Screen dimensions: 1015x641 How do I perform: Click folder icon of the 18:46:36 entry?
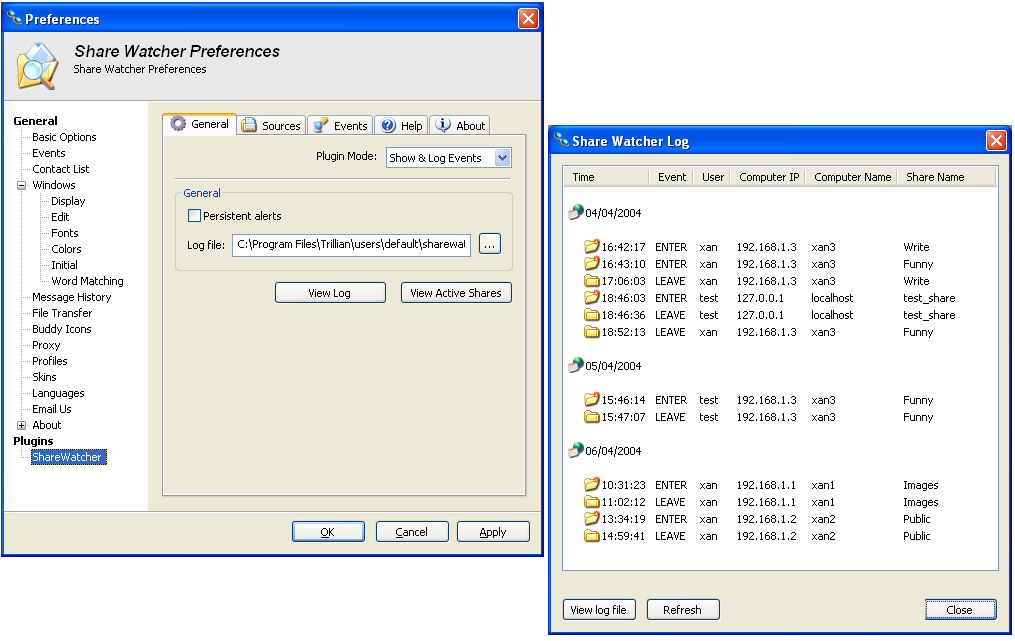(x=591, y=314)
